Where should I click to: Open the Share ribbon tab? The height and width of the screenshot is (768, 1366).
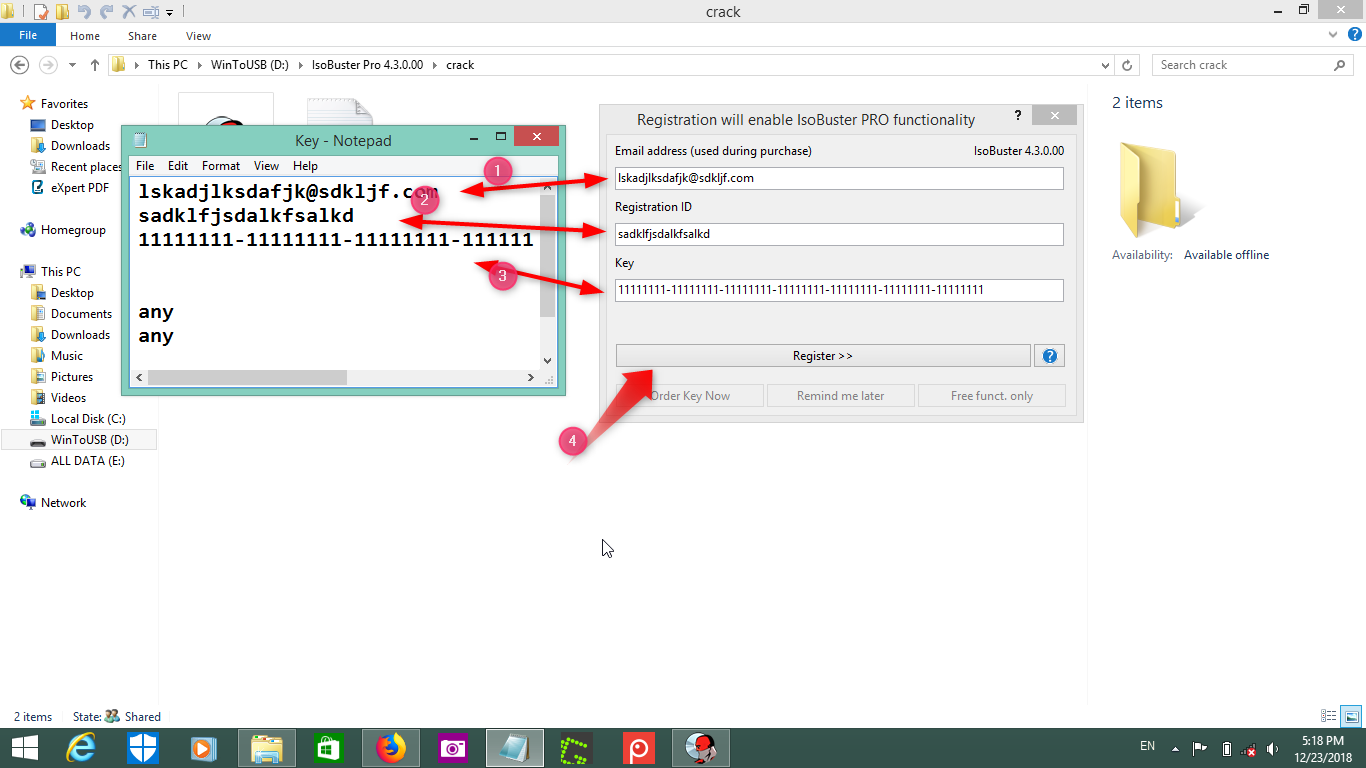142,36
